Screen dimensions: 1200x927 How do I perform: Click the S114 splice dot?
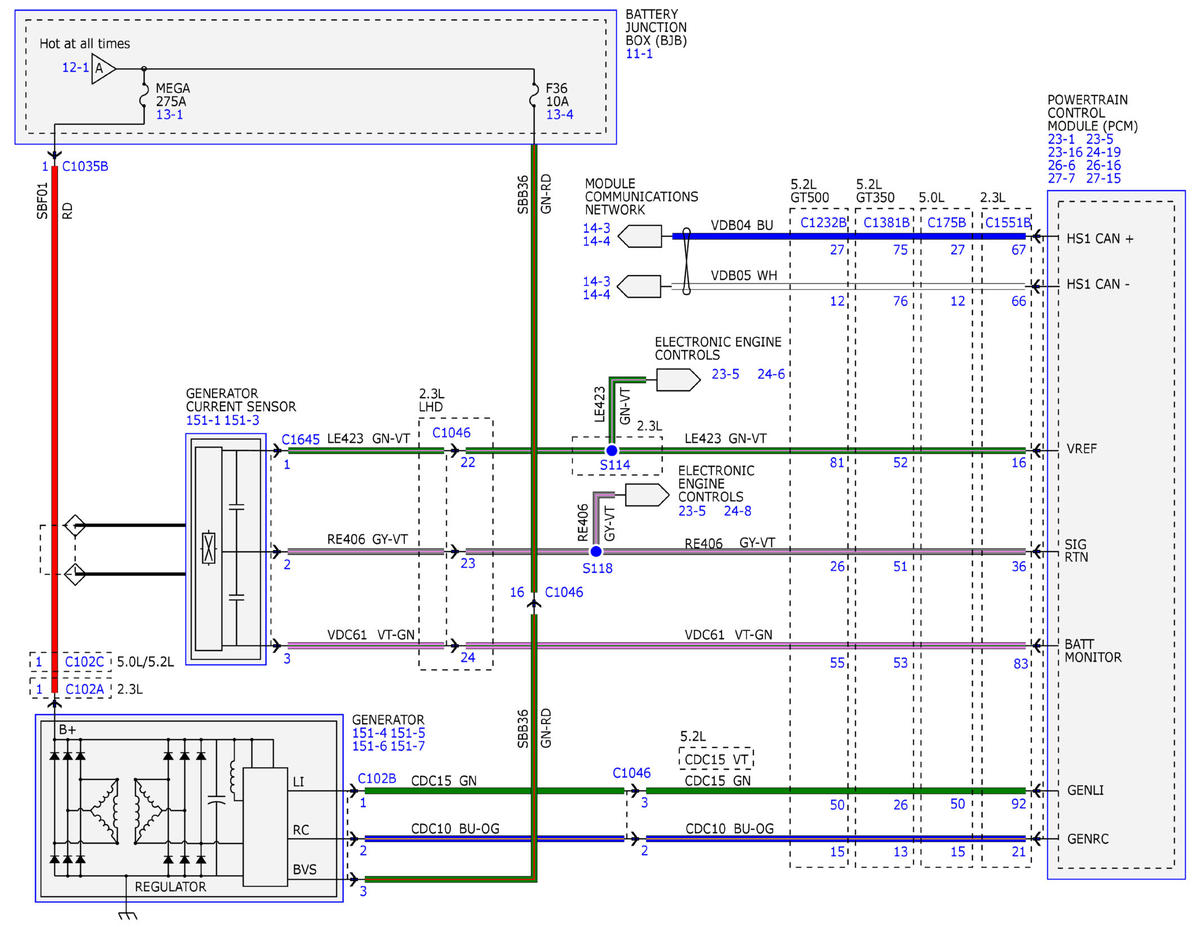point(611,451)
